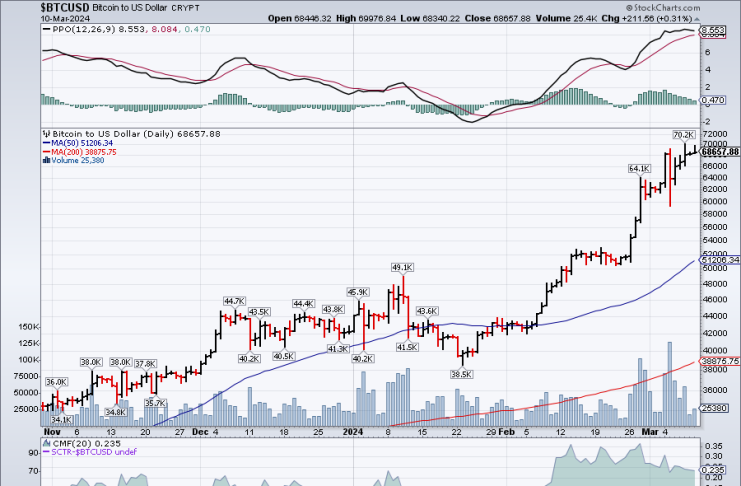Click the 49.1K high price label
Viewport: 741px width, 486px height.
[402, 268]
